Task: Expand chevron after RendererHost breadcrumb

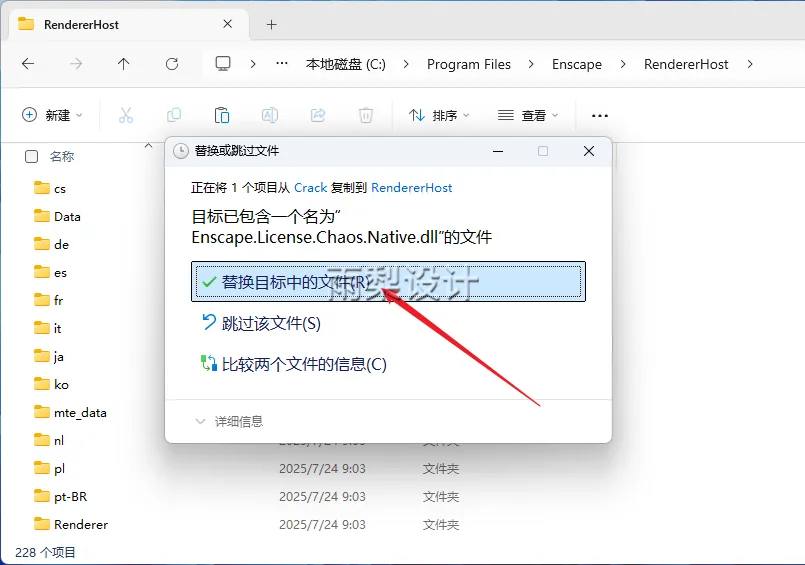Action: [750, 64]
